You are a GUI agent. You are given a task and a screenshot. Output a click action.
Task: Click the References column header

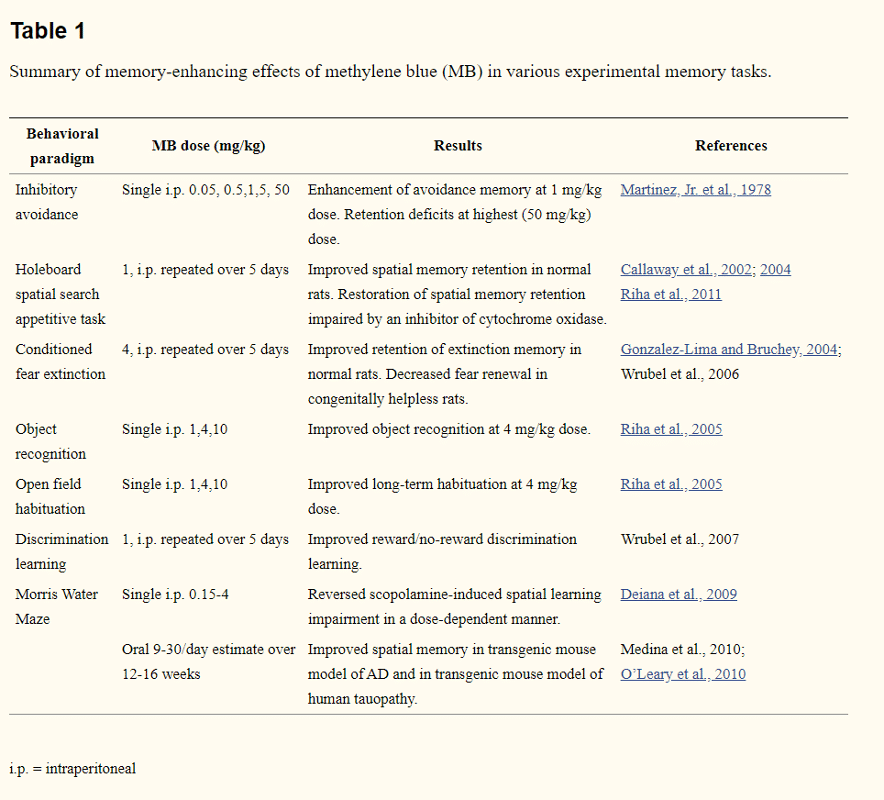point(731,146)
